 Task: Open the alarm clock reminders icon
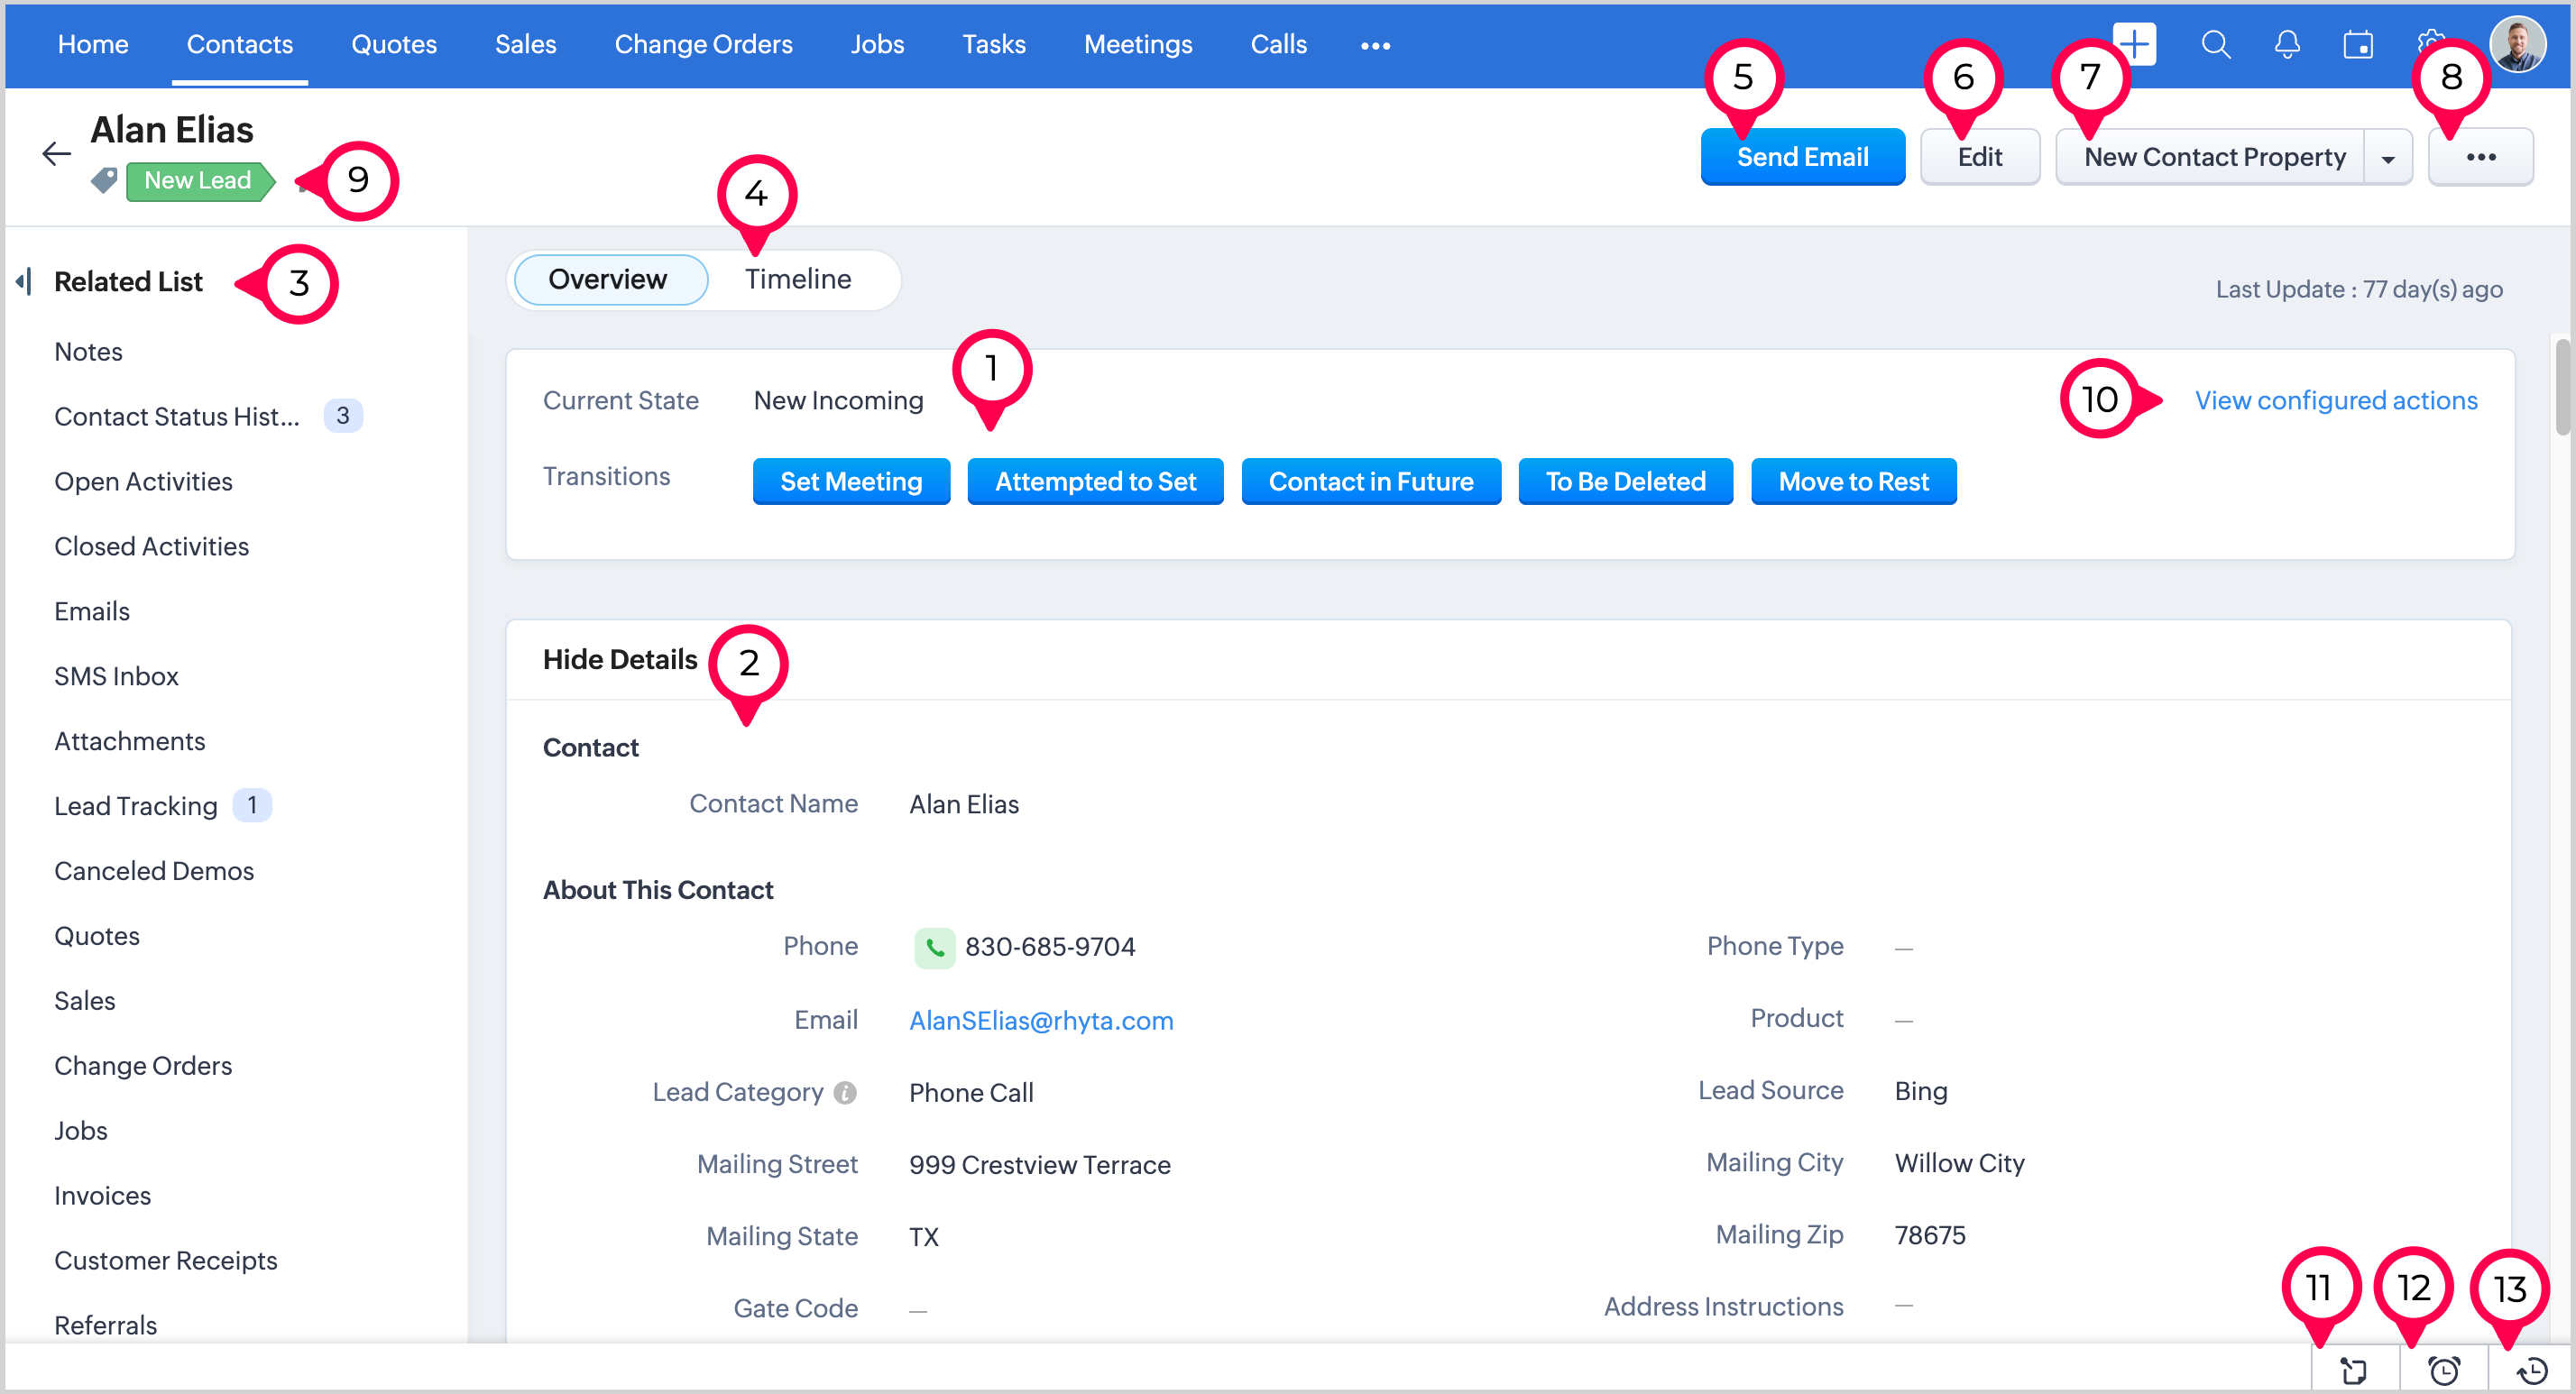pyautogui.click(x=2444, y=1370)
